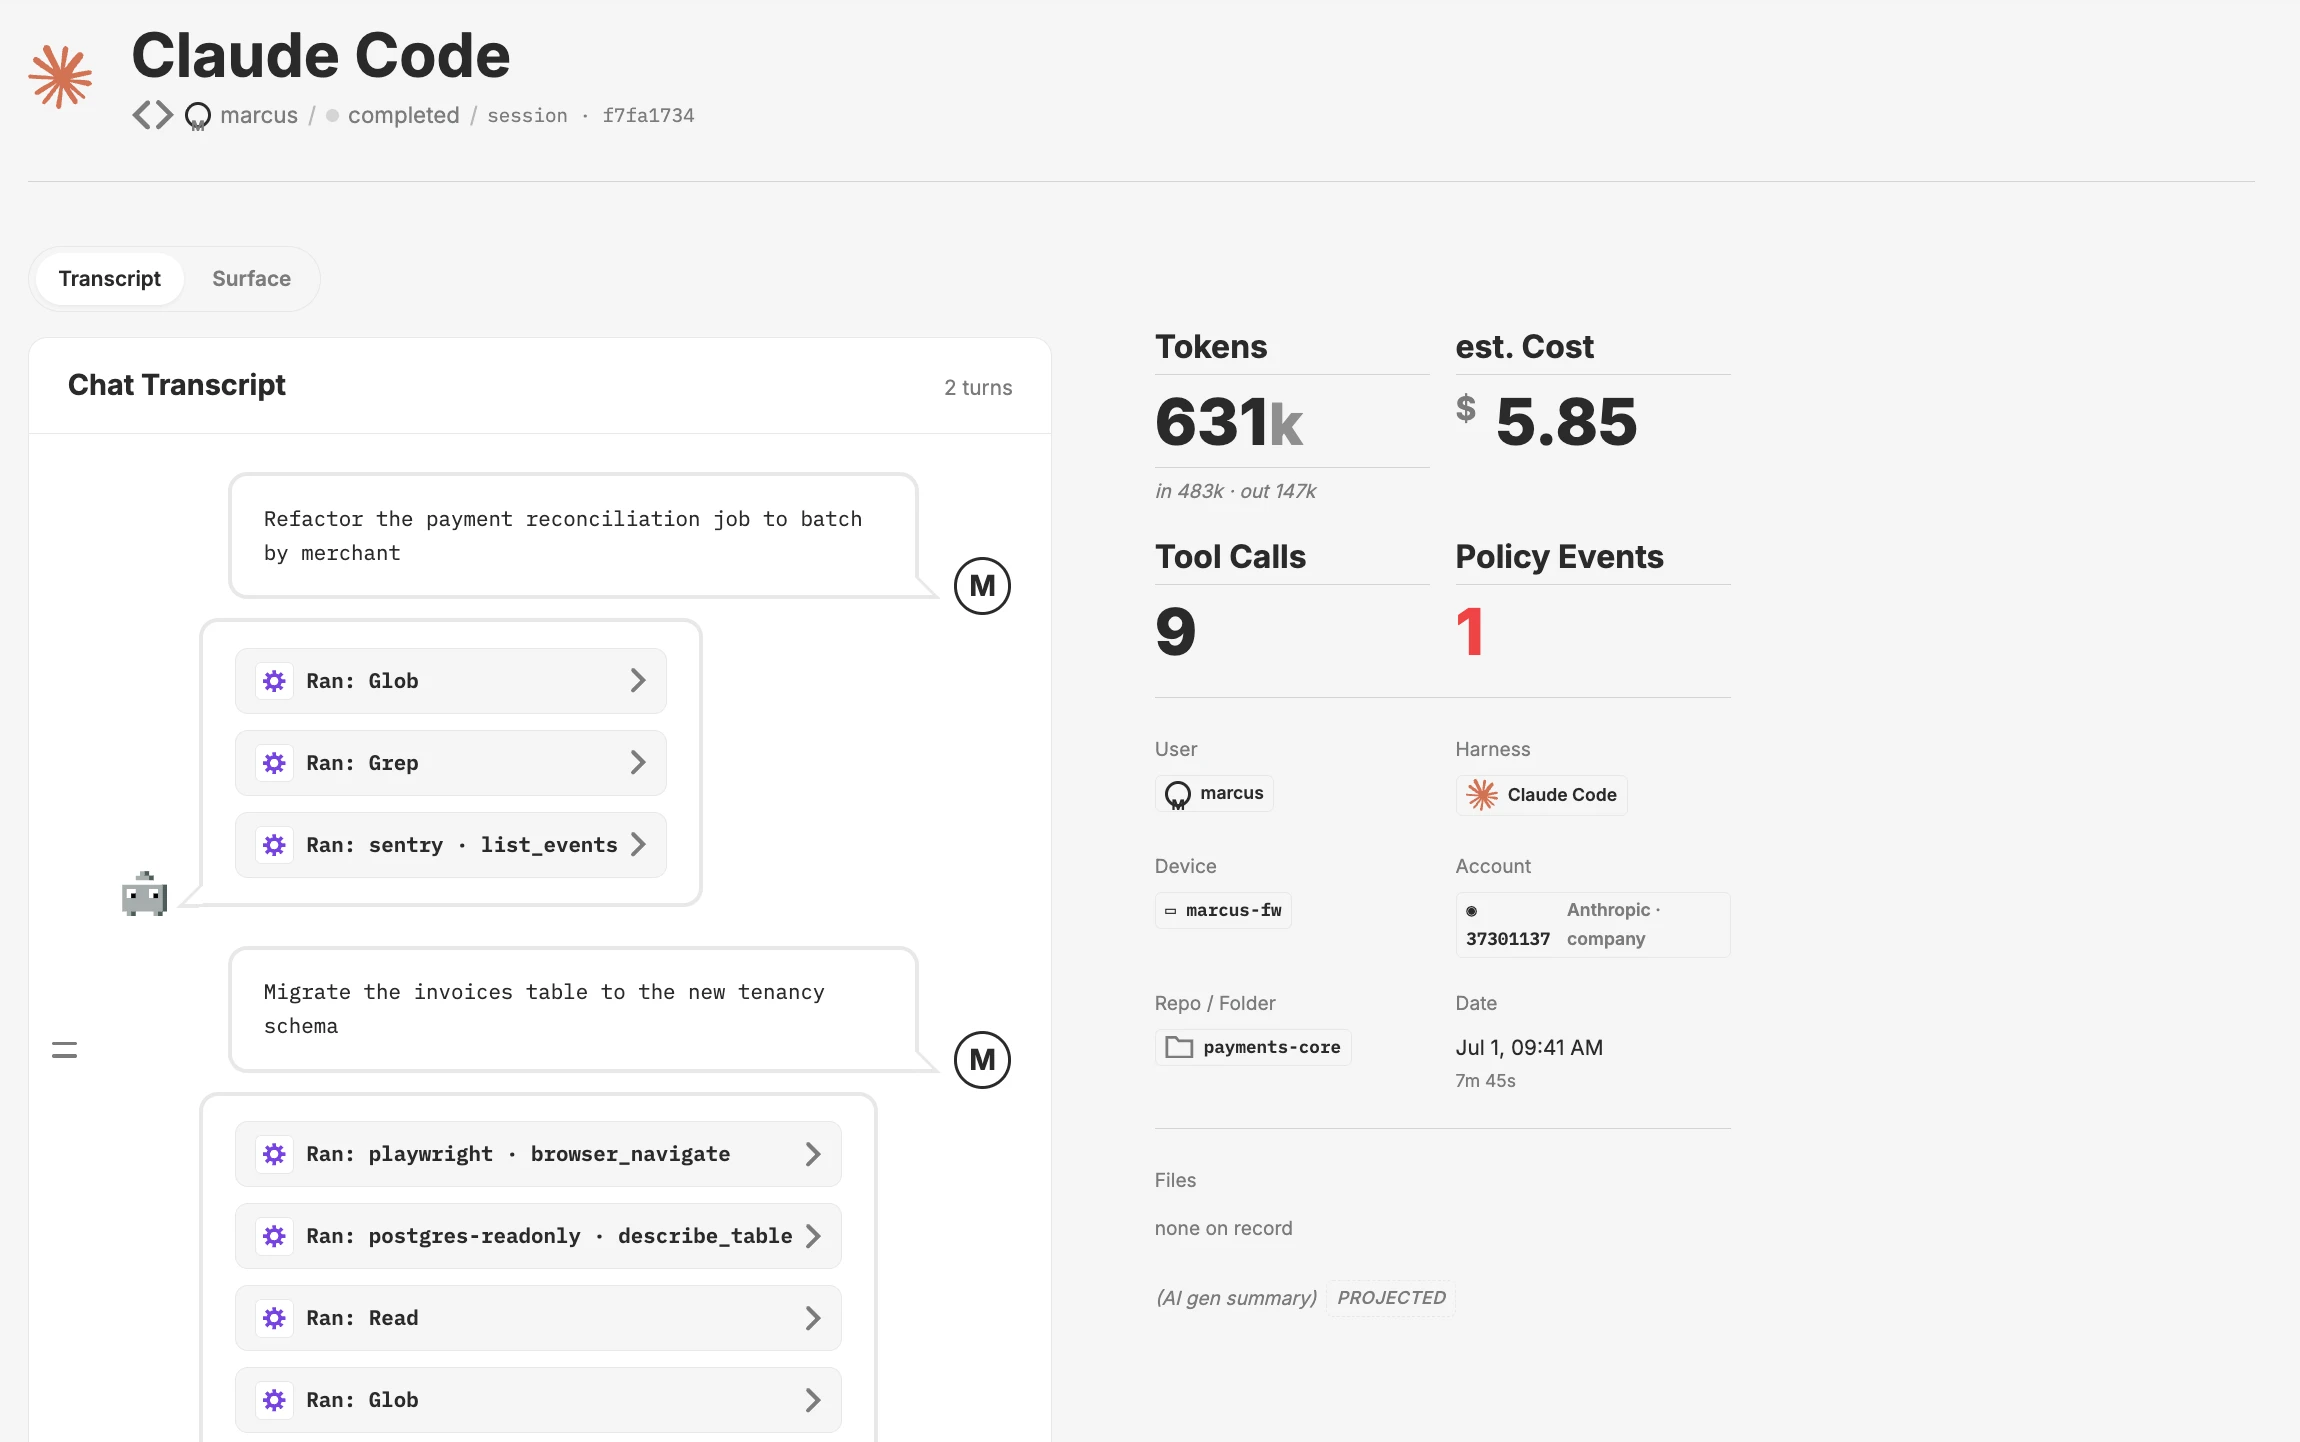2300x1442 pixels.
Task: Click the session id f7fa1734
Action: [x=648, y=116]
